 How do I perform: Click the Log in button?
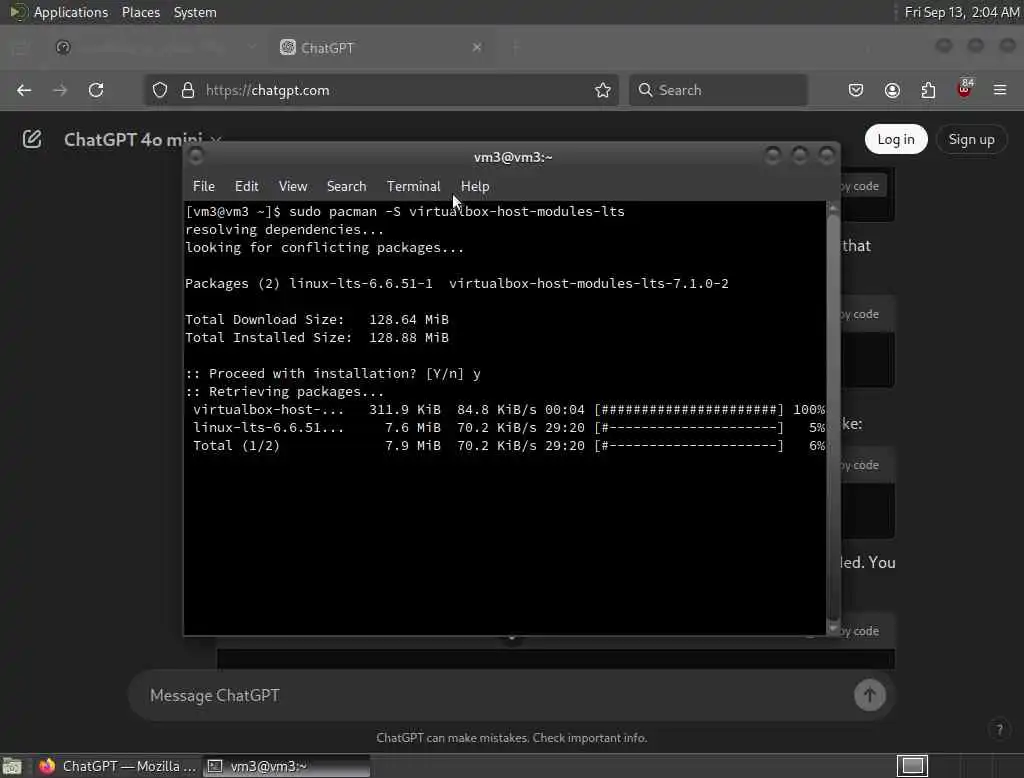tap(895, 139)
